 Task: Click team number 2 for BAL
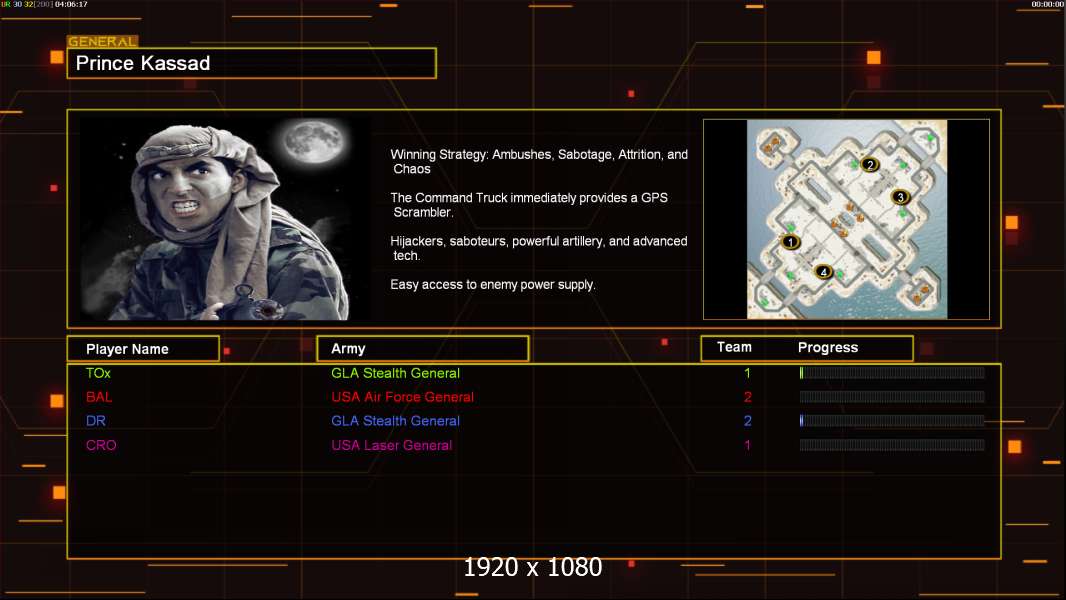coord(748,397)
